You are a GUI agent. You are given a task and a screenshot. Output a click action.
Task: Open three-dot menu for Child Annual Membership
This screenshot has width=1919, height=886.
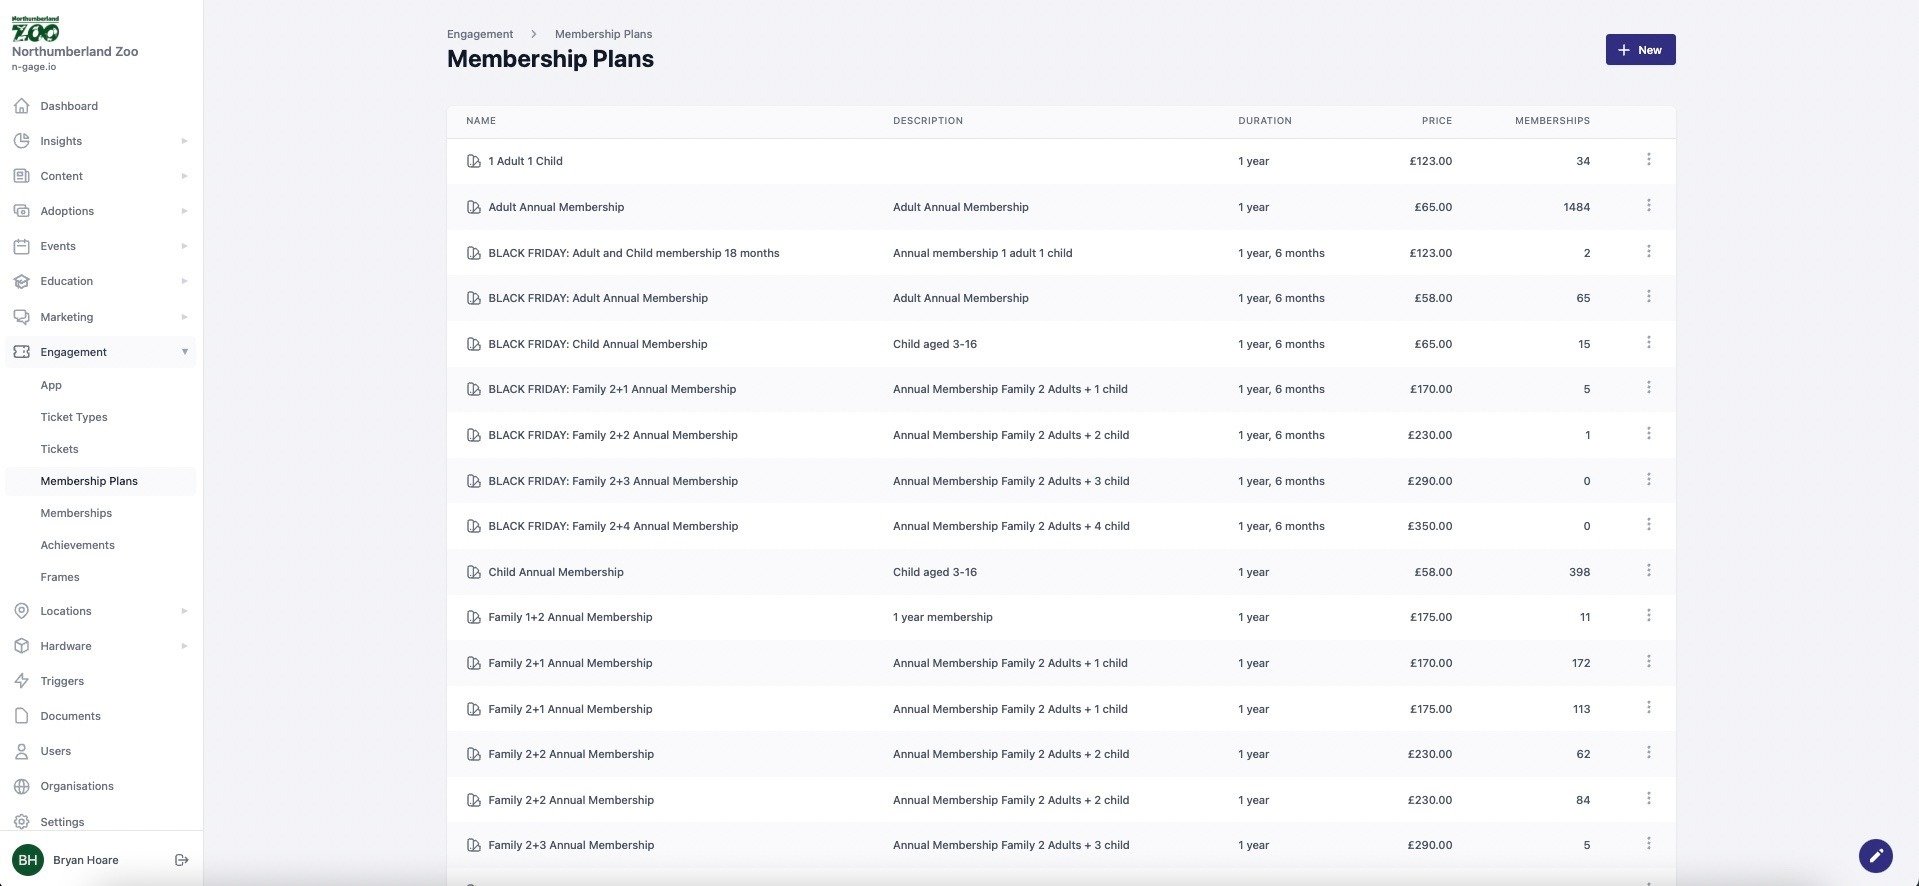pos(1648,571)
